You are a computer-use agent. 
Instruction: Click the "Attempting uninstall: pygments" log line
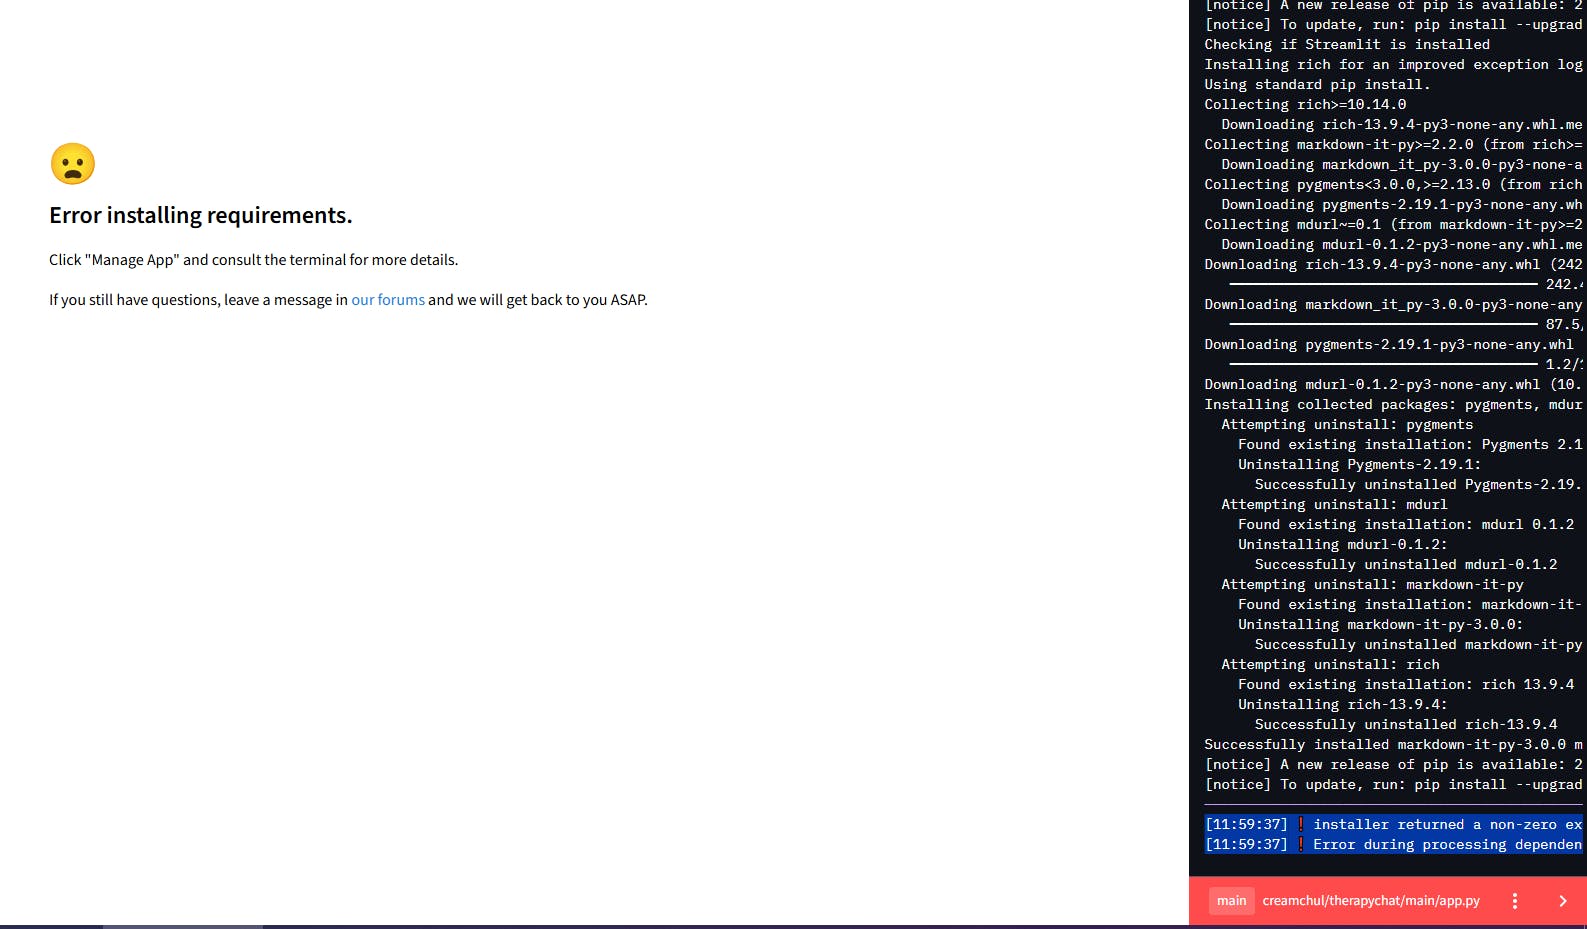tap(1347, 425)
